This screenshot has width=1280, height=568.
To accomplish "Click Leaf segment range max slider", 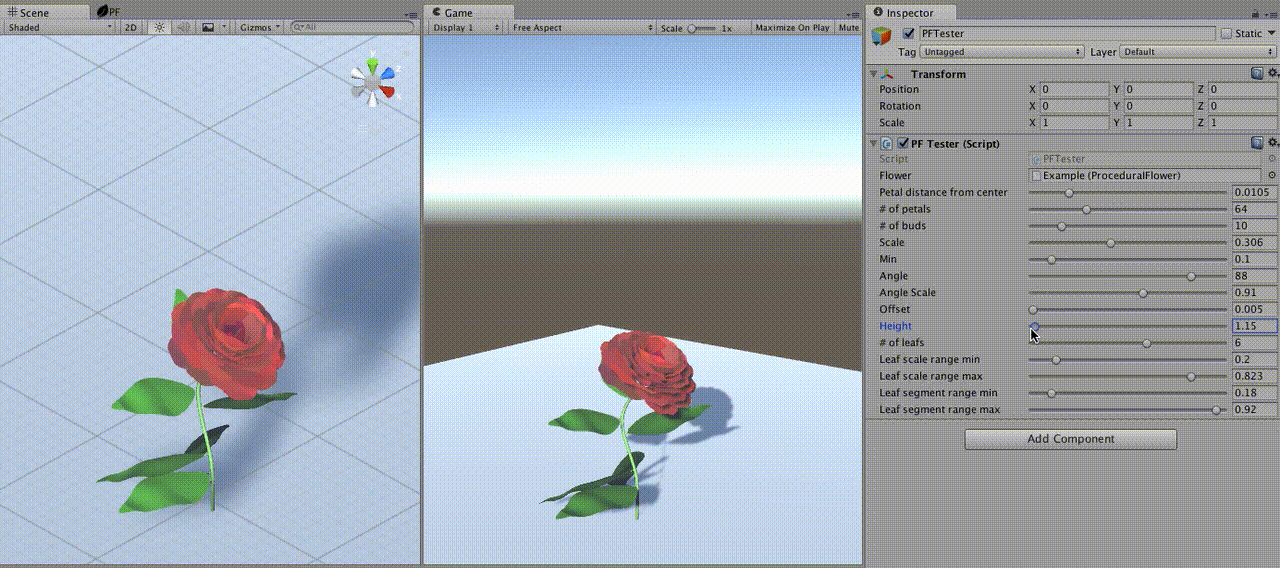I will click(x=1127, y=410).
